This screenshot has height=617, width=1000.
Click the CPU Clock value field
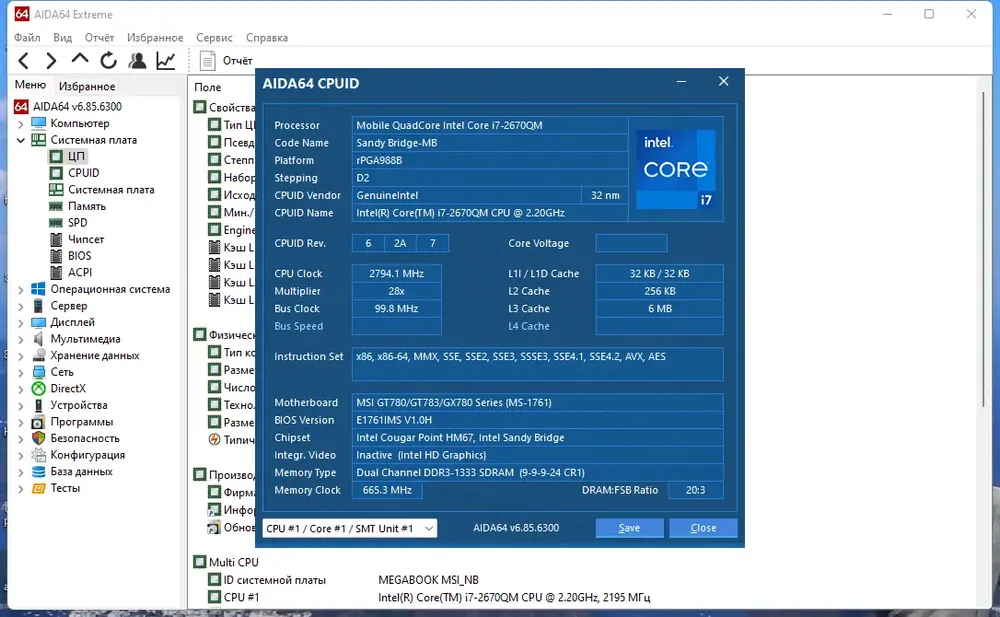point(396,274)
